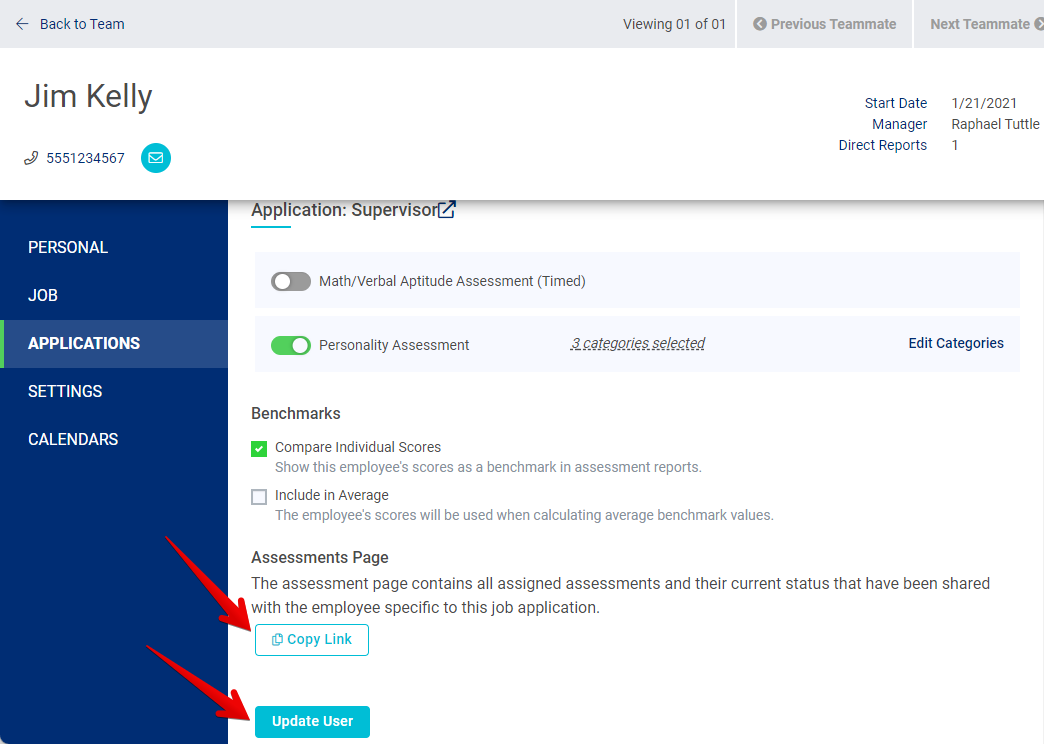The height and width of the screenshot is (744, 1044).
Task: Open the PERSONAL section in the sidebar
Action: click(67, 247)
